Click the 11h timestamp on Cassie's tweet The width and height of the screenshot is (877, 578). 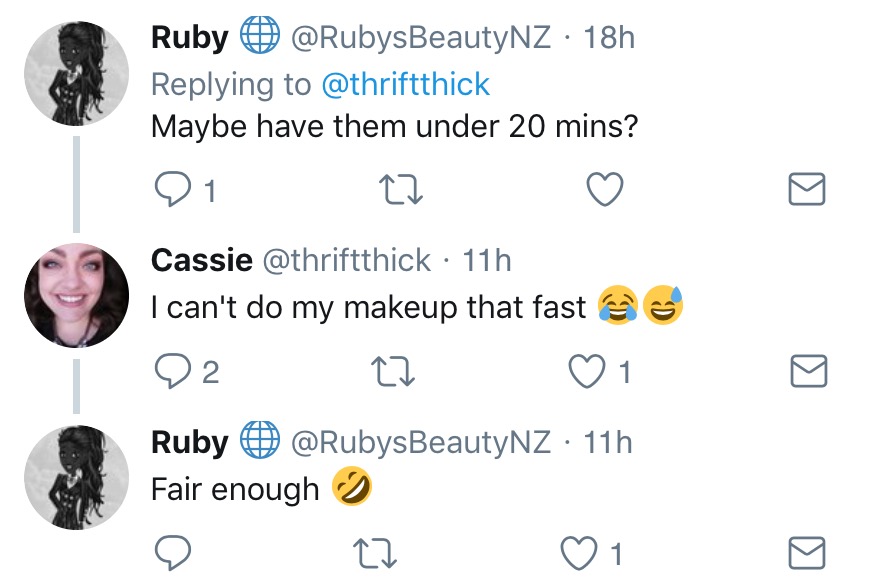[x=486, y=260]
